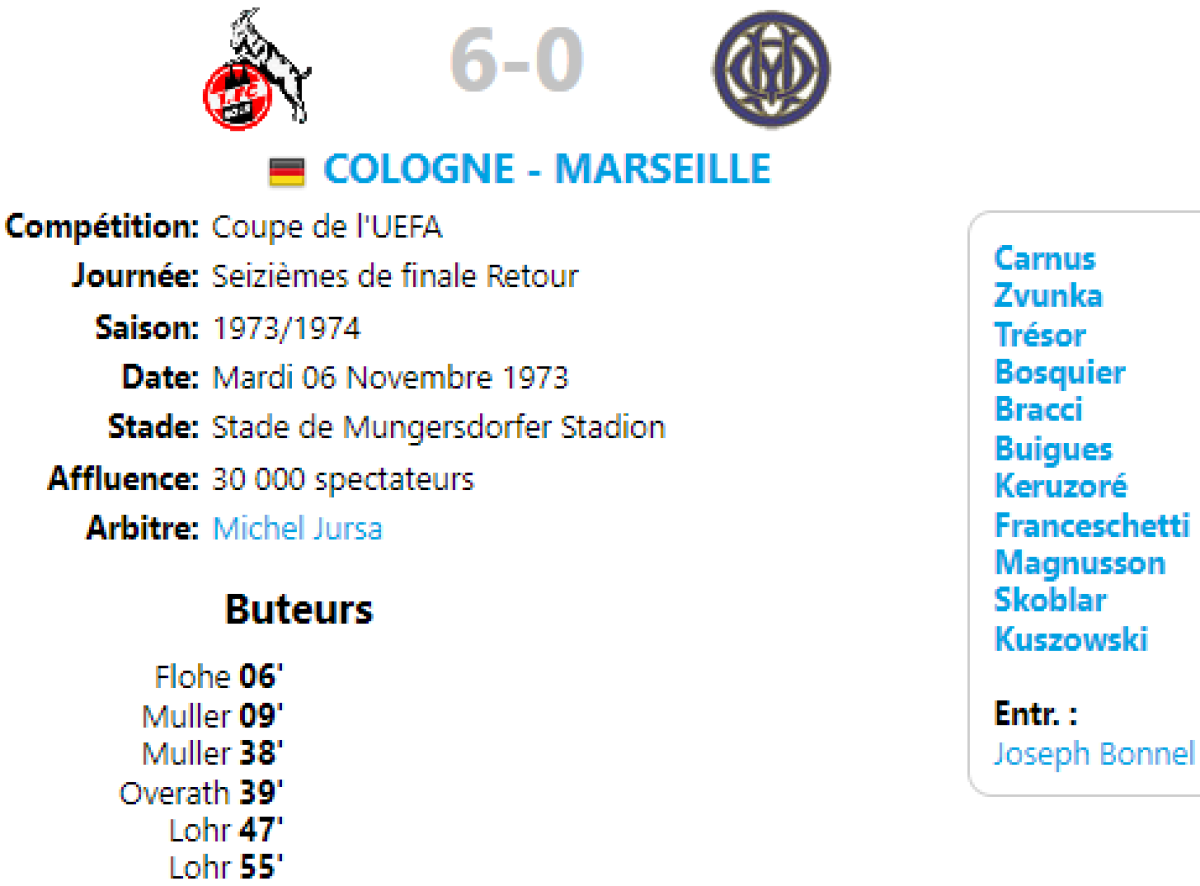Open referee Michel Jursa's page
Screen dimensions: 1200x886
click(297, 528)
